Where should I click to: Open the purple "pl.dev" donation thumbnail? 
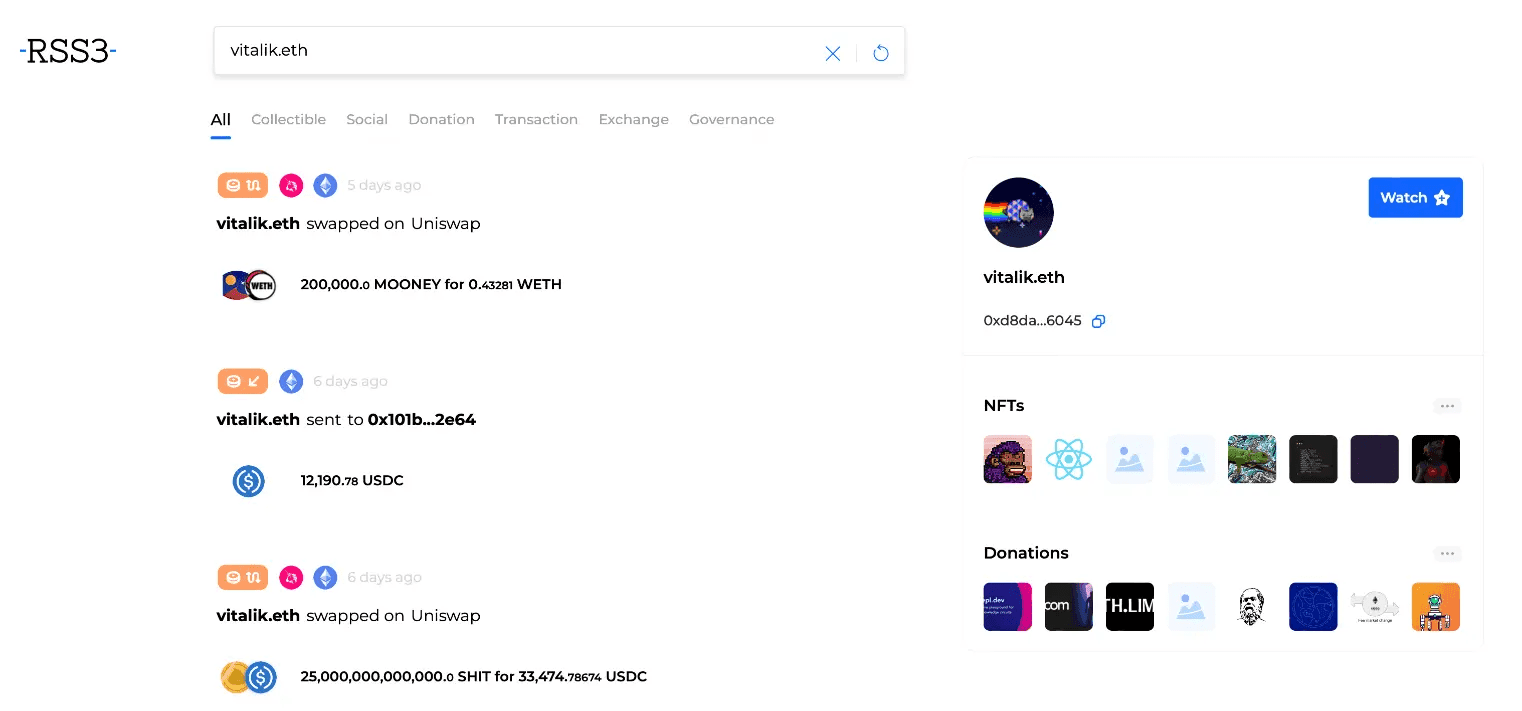1008,607
